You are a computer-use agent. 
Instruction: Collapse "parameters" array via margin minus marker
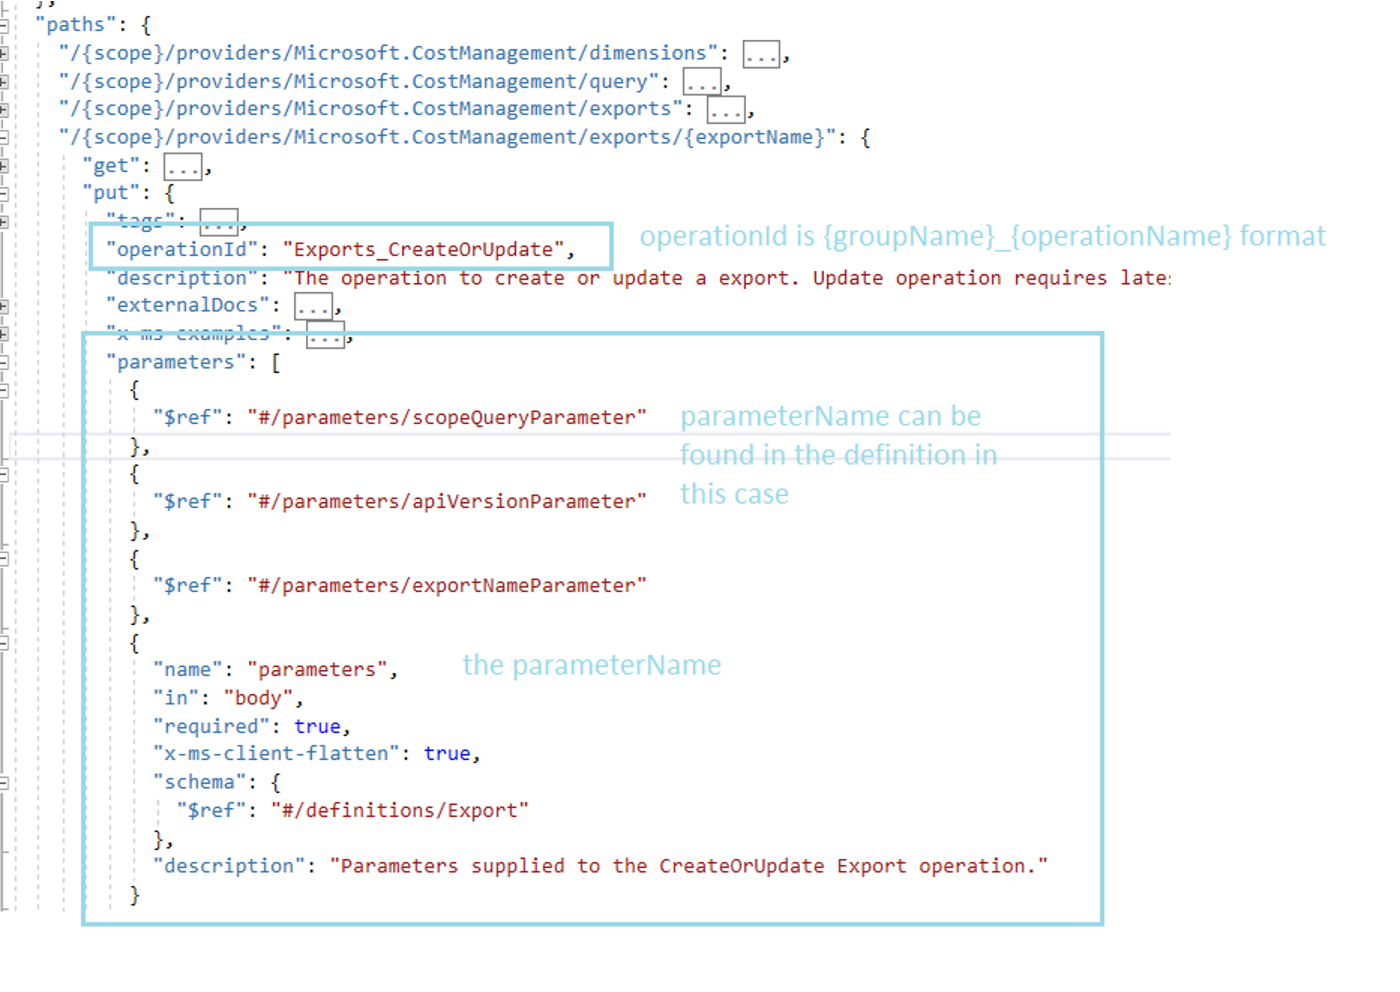pos(4,362)
